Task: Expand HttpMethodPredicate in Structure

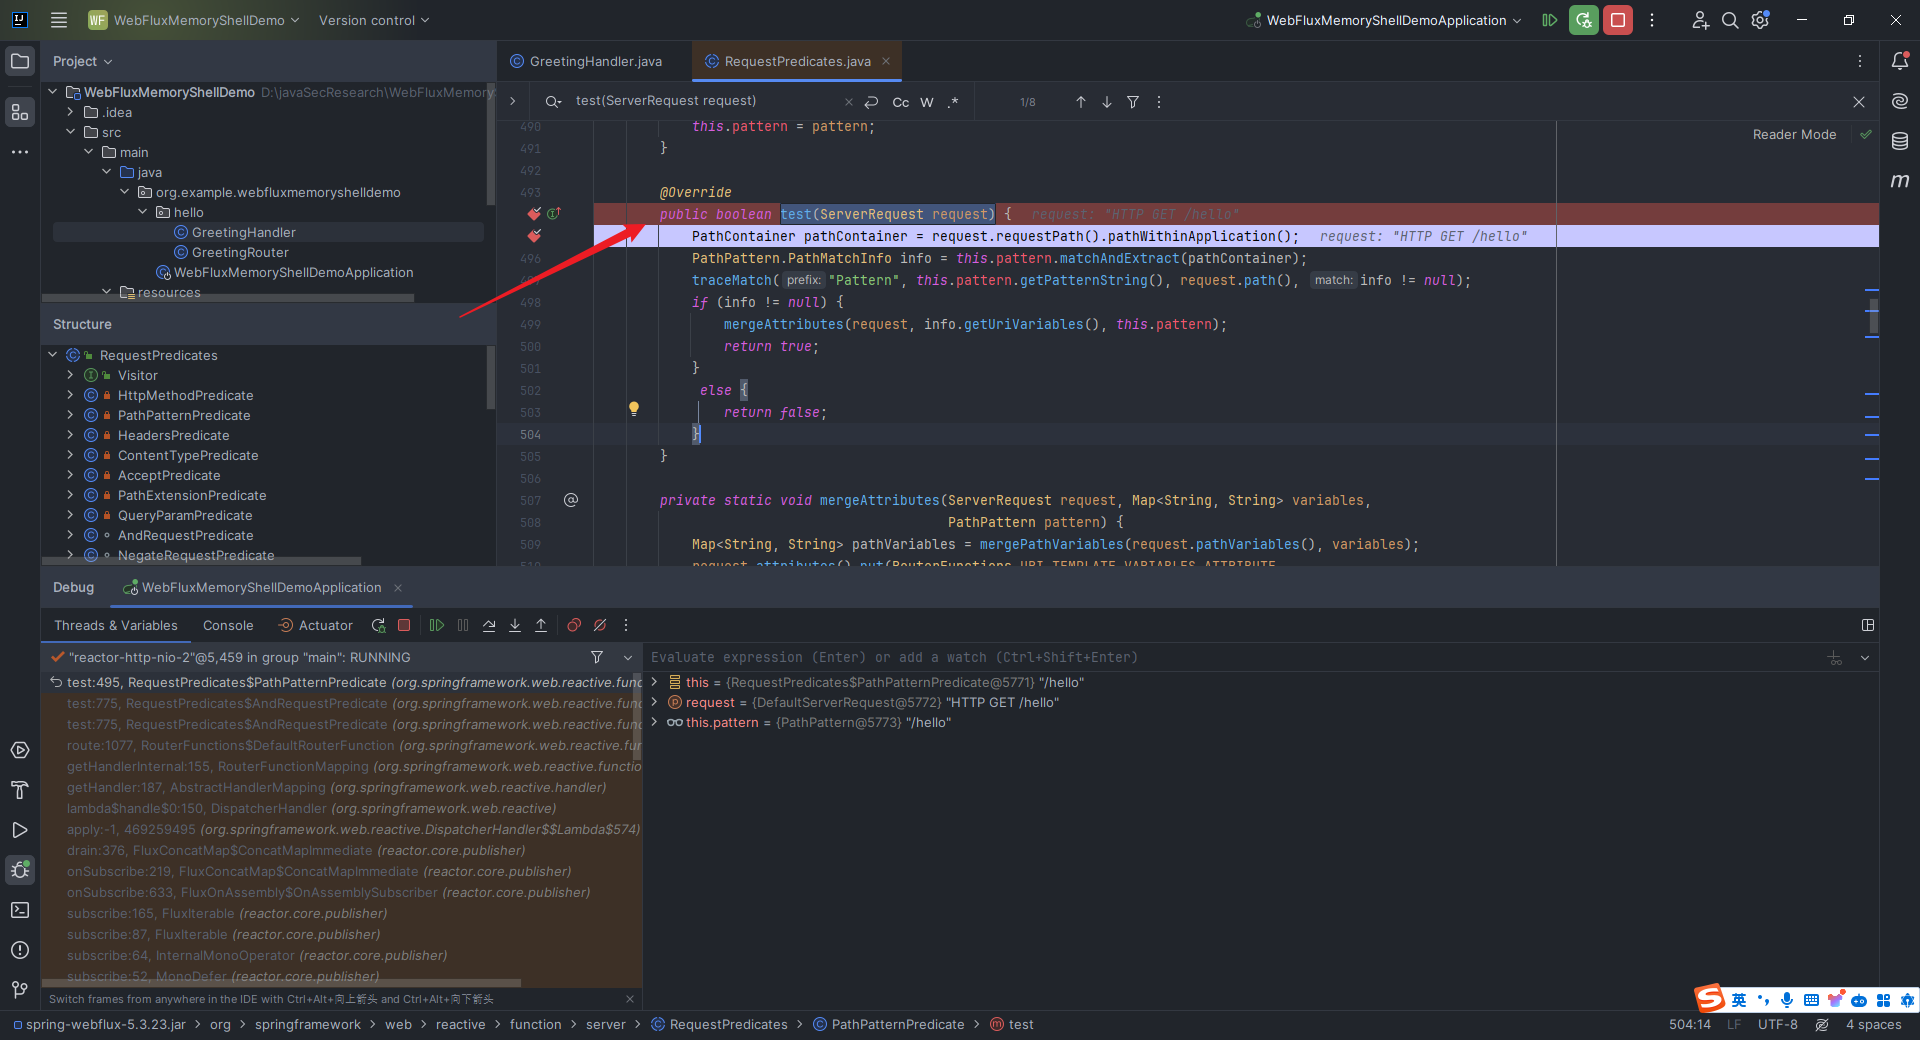Action: click(70, 395)
